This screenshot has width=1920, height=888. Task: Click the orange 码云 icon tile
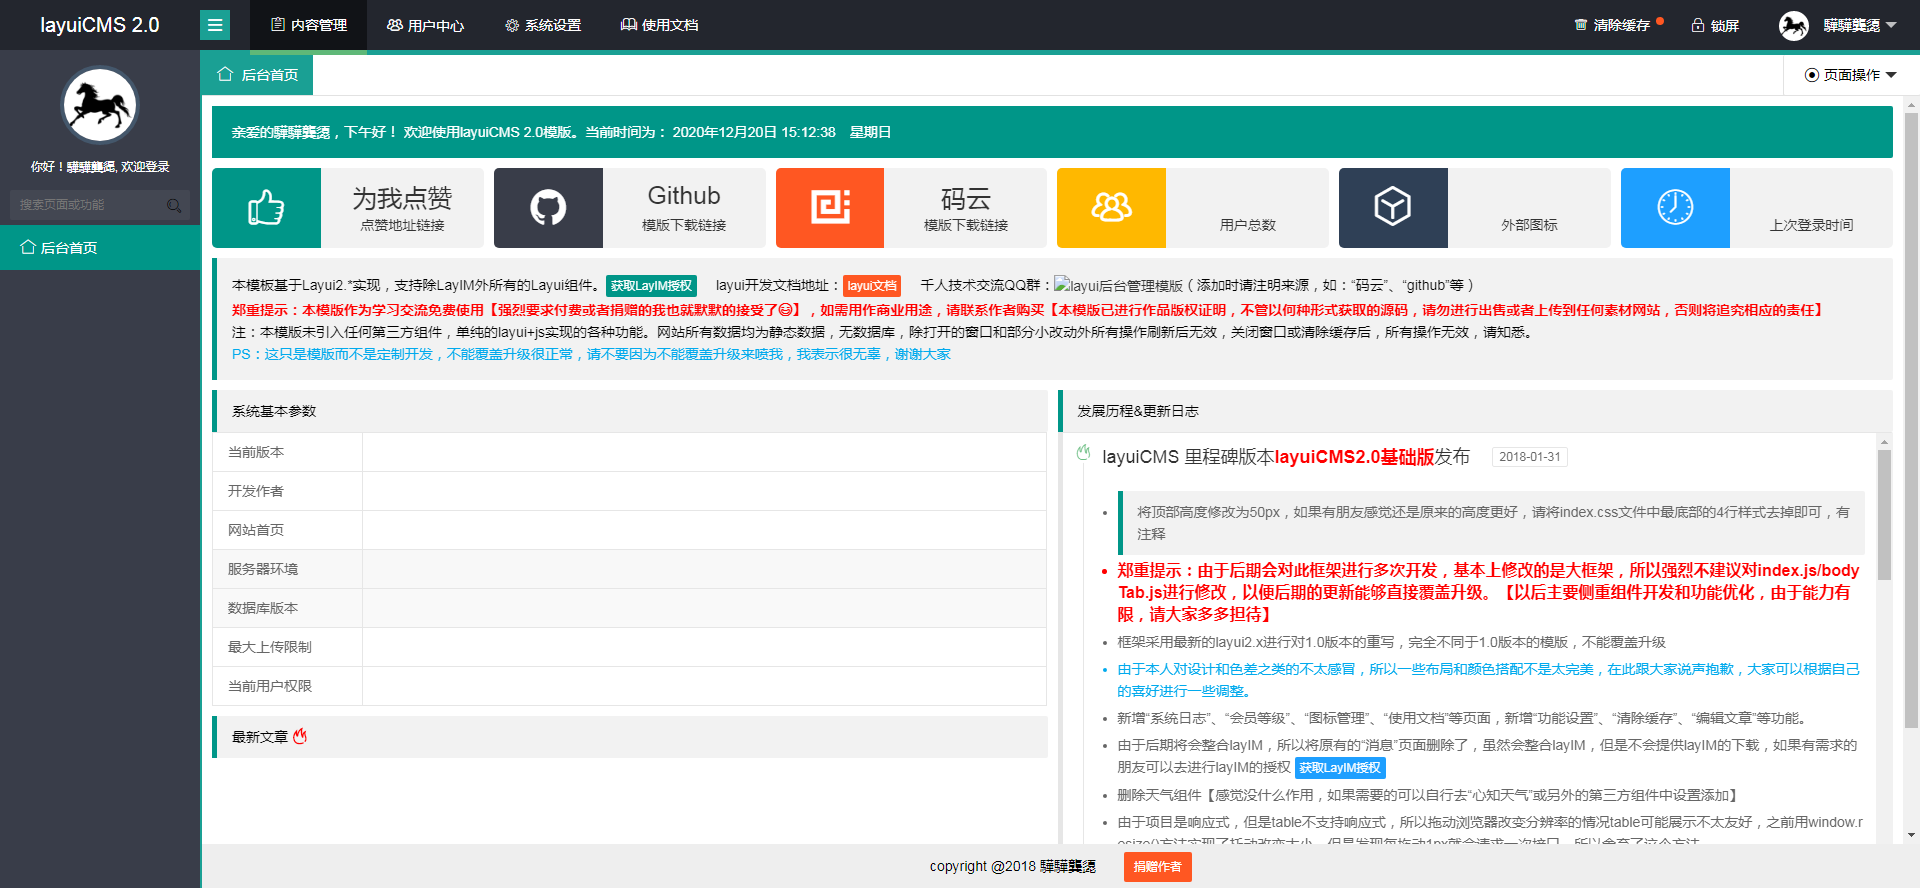click(830, 207)
